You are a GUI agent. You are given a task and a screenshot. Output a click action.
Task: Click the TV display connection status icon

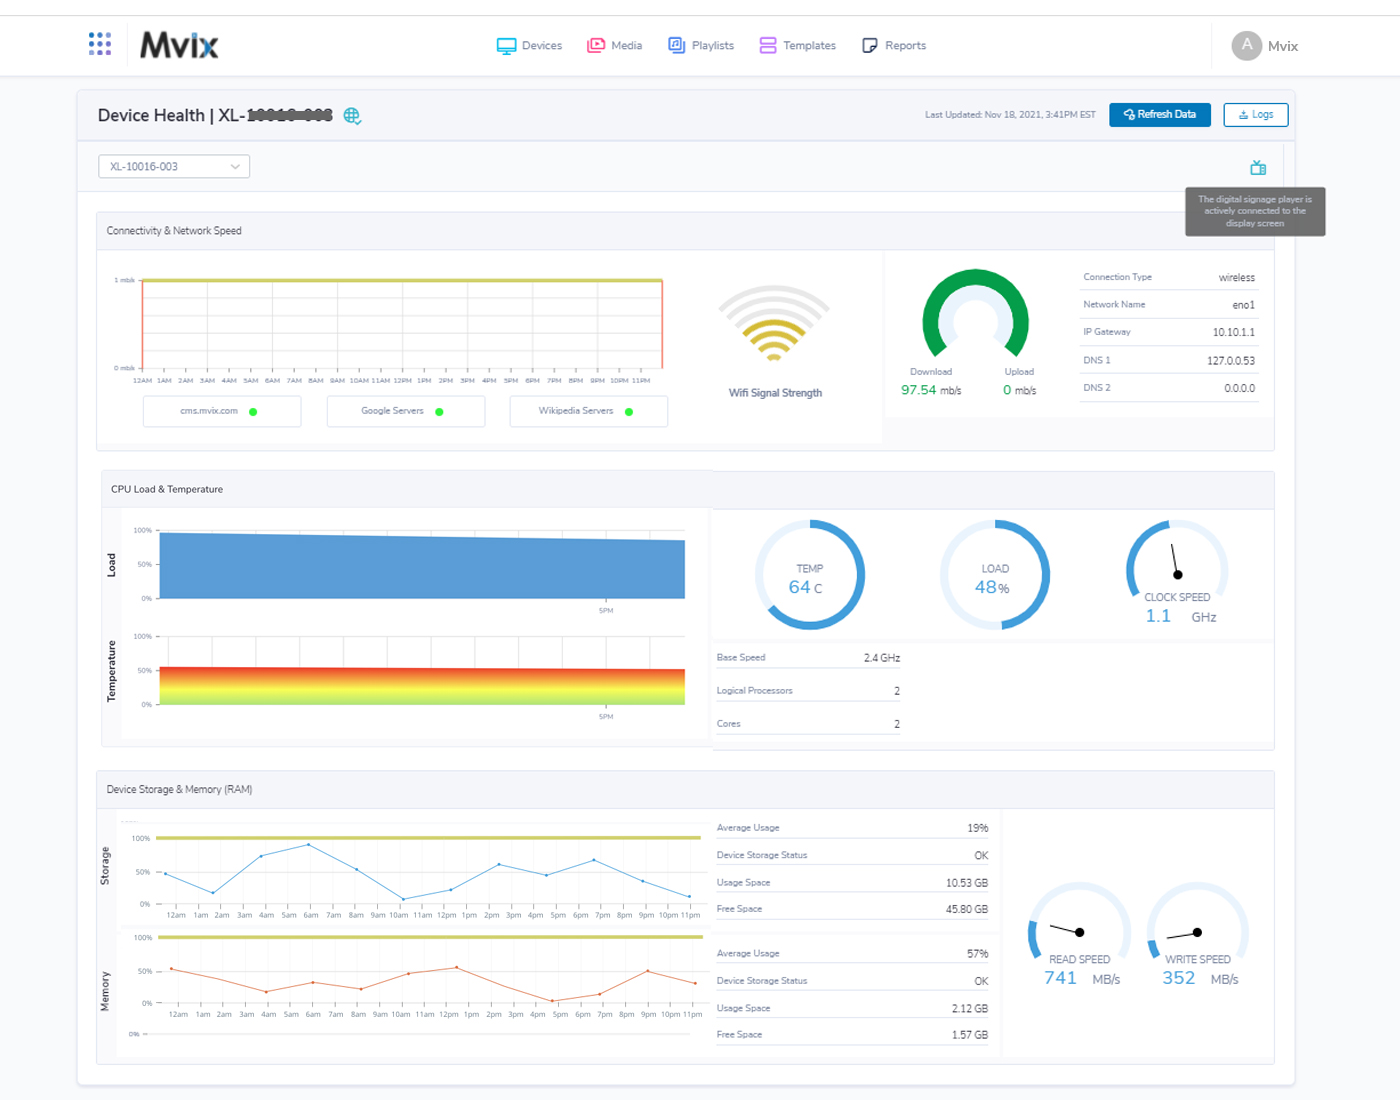click(x=1258, y=167)
